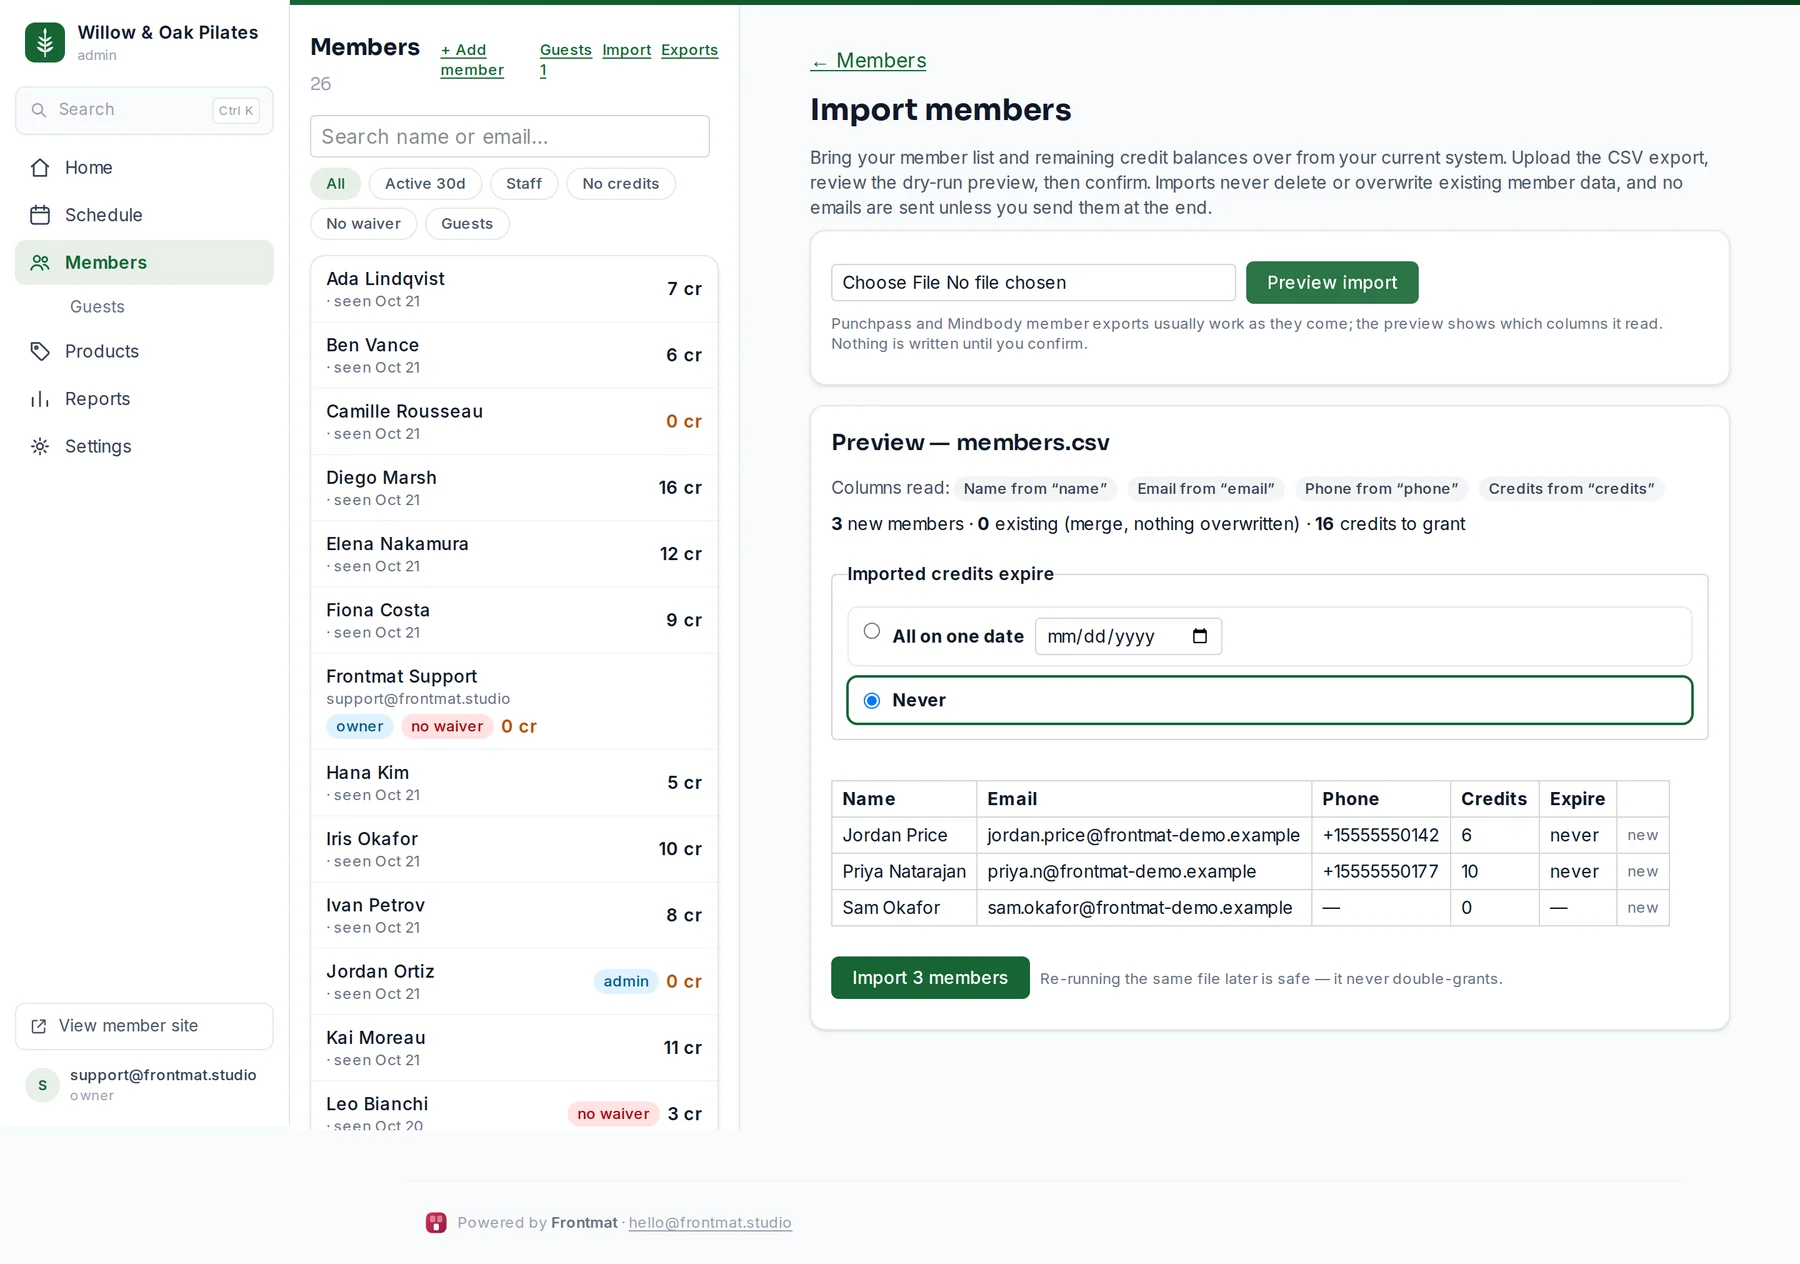Click the S avatar for support@frontmat.studio

coord(42,1085)
